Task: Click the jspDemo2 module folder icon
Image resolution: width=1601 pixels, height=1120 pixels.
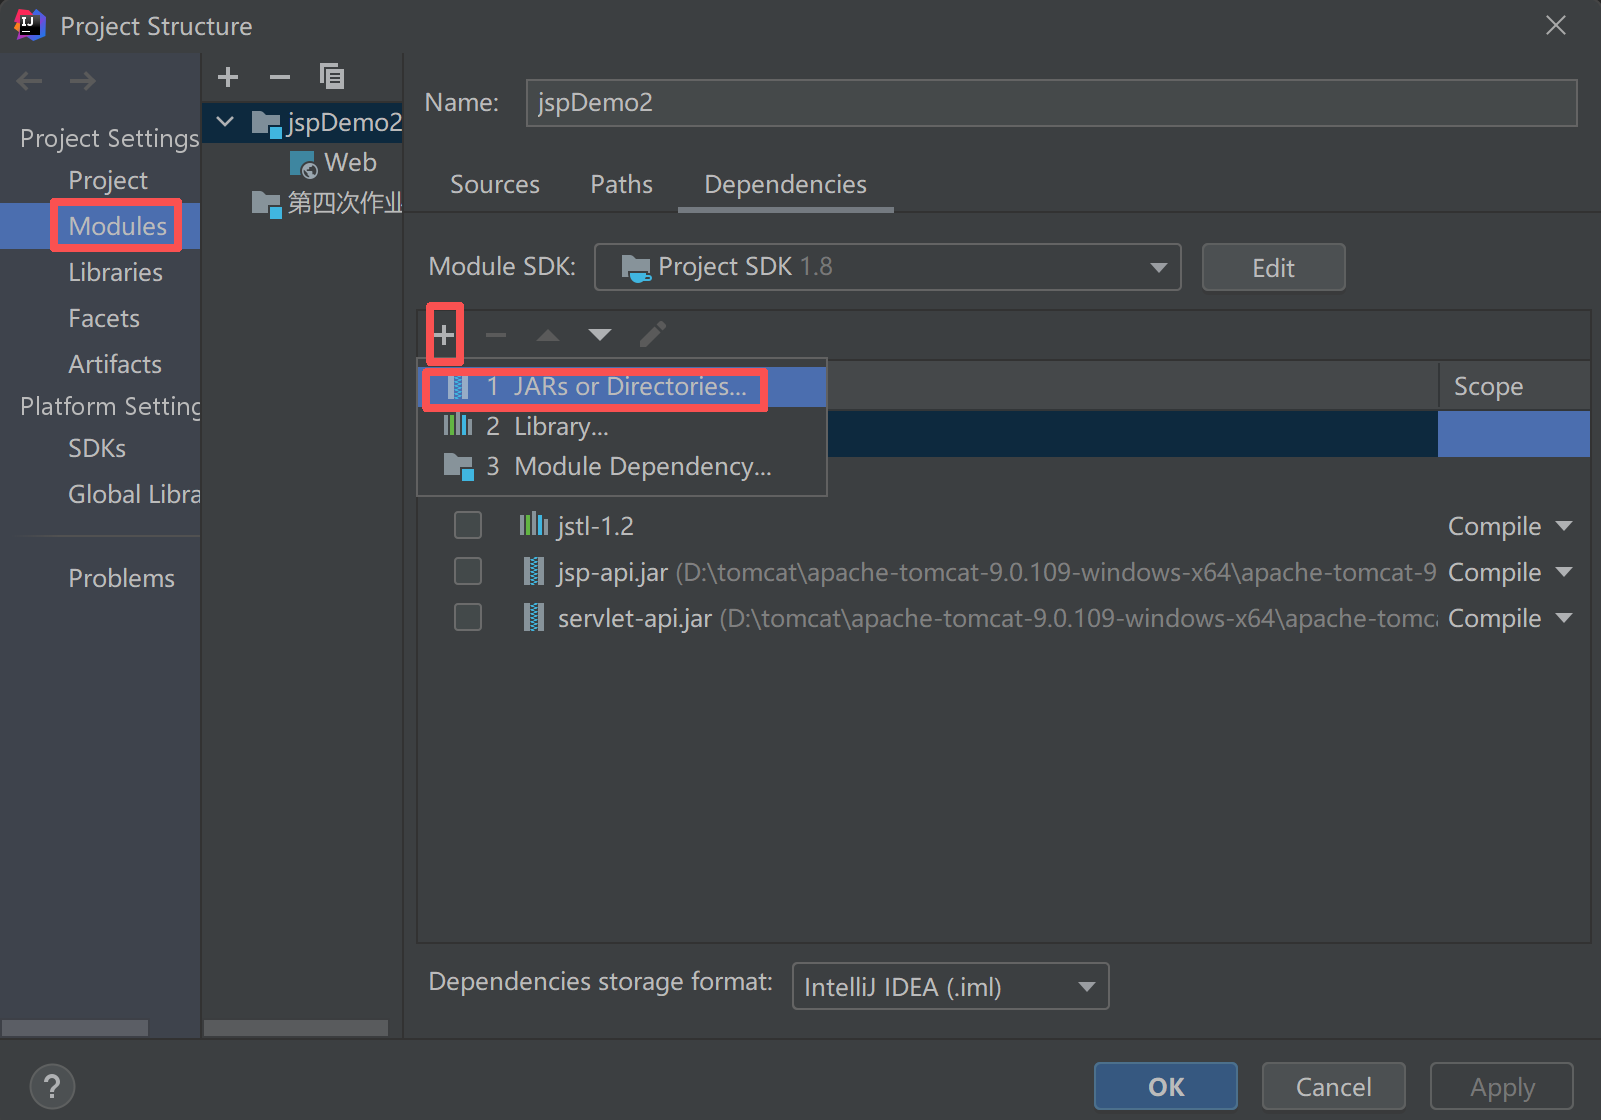Action: [266, 124]
